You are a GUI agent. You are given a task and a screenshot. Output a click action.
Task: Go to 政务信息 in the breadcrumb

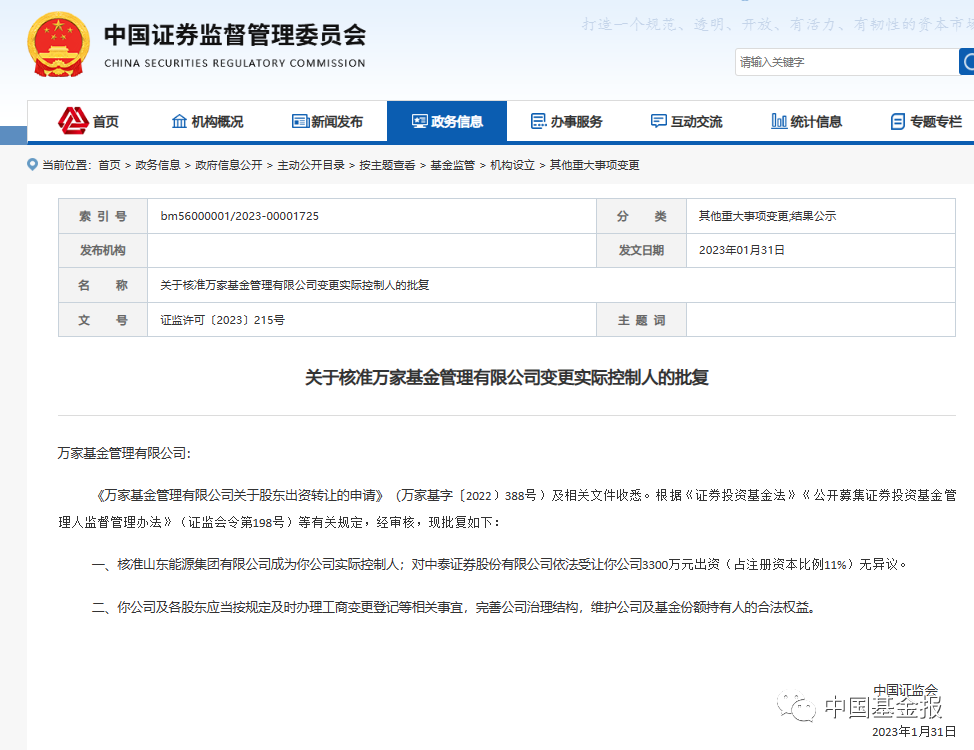pos(158,165)
